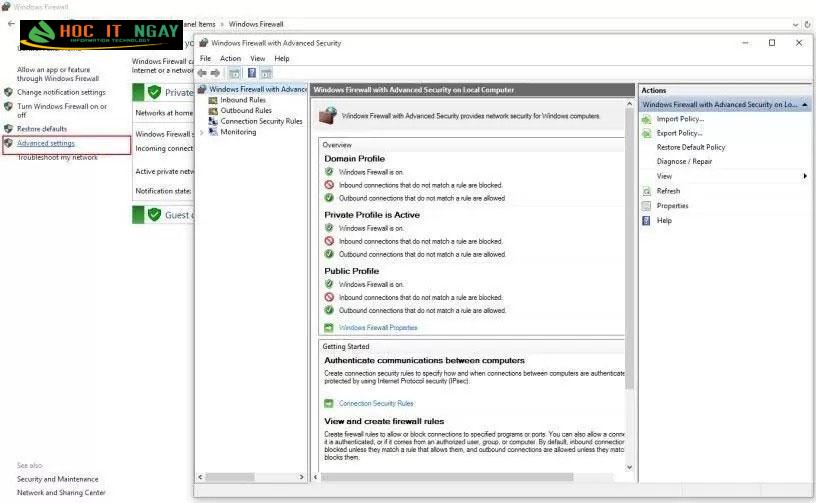Click the Domain Profile inbound blocked red icon
This screenshot has width=816, height=503.
329,185
